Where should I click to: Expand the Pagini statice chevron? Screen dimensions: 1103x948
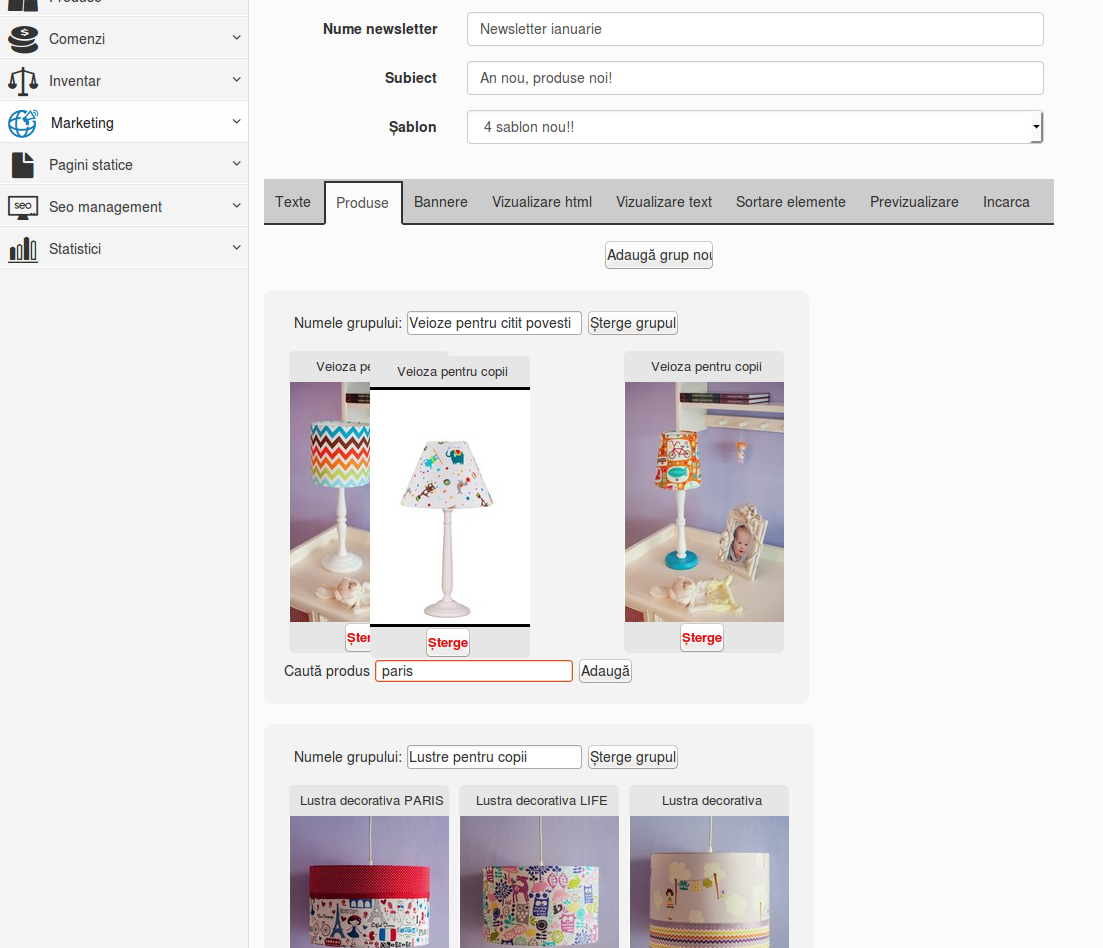[x=236, y=164]
